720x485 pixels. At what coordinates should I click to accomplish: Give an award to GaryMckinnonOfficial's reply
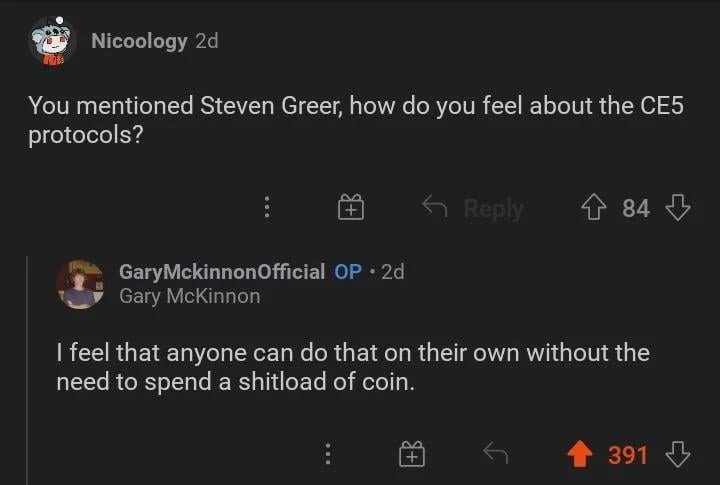click(410, 455)
